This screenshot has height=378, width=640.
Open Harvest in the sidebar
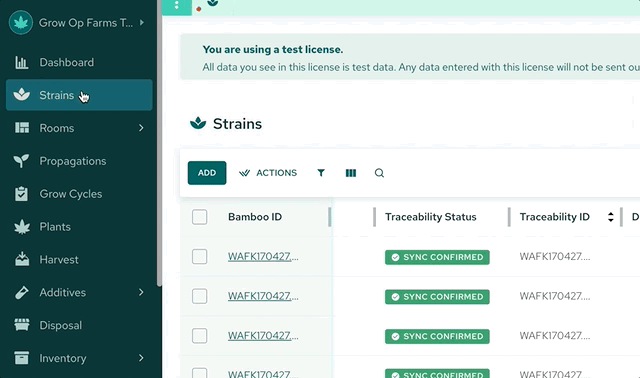[79, 260]
